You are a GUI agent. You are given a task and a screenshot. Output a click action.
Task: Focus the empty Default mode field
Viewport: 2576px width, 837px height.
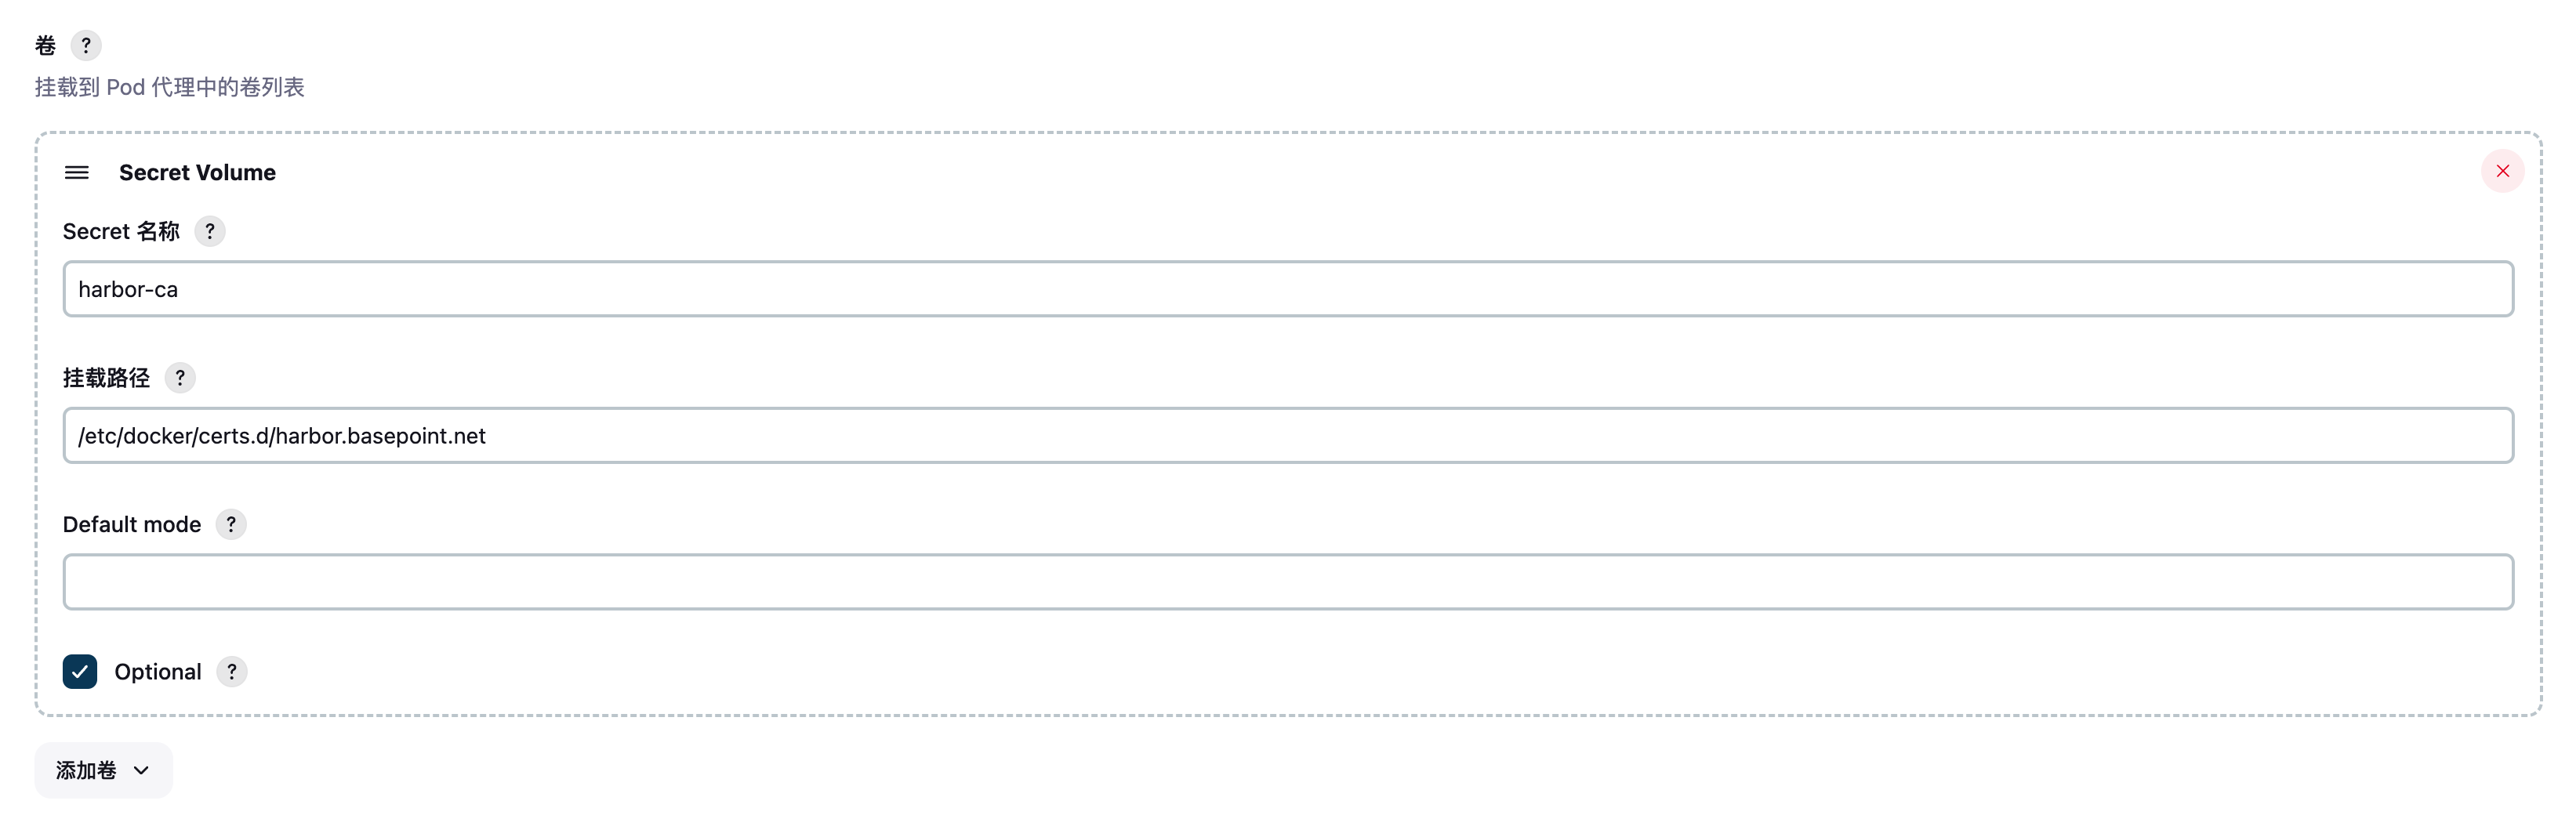coord(1288,582)
